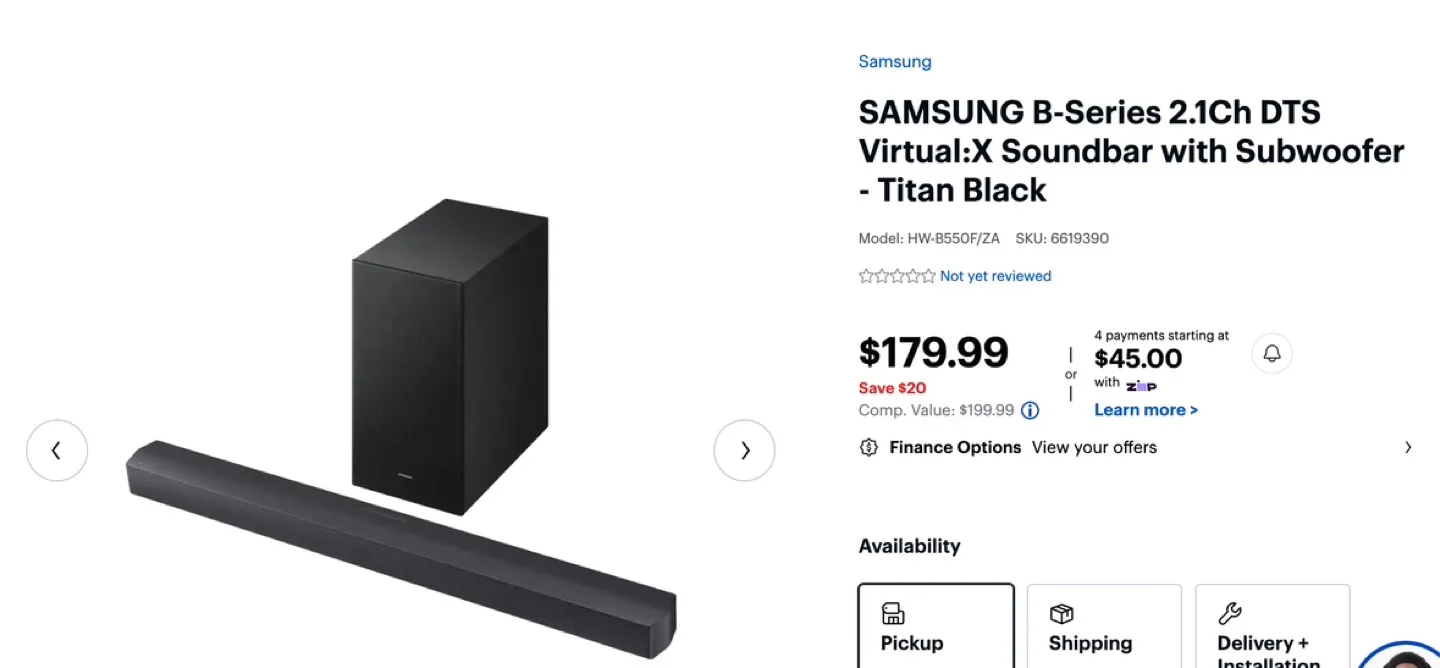The height and width of the screenshot is (668, 1440).
Task: Select the Pickup availability option
Action: click(x=936, y=626)
